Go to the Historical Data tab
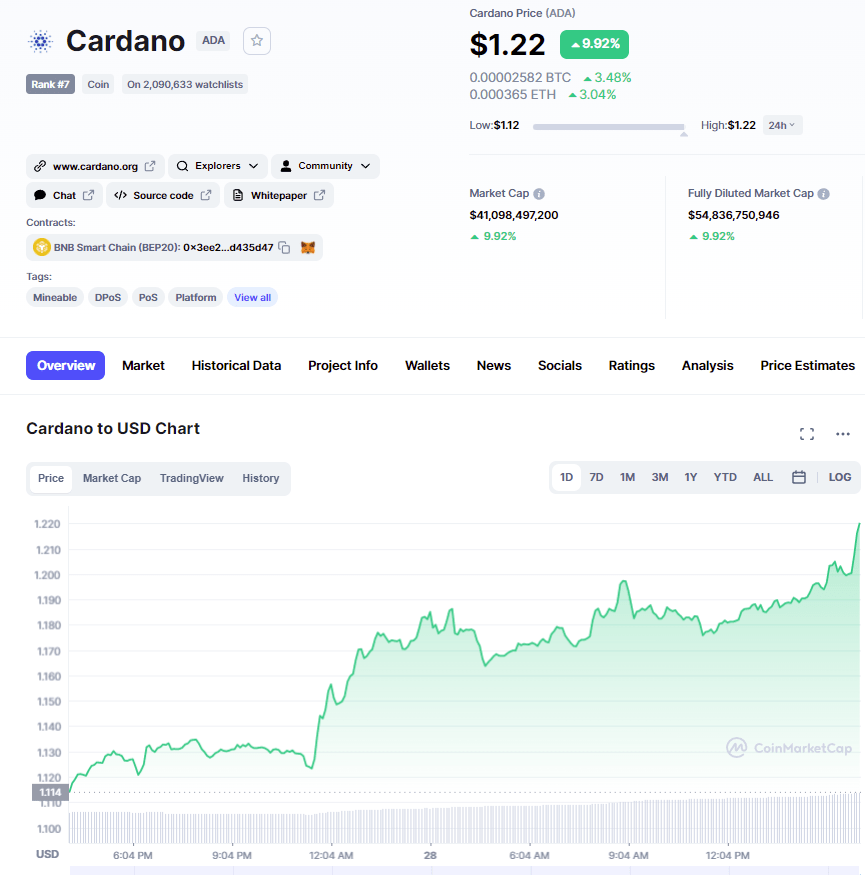This screenshot has height=875, width=865. click(x=236, y=366)
